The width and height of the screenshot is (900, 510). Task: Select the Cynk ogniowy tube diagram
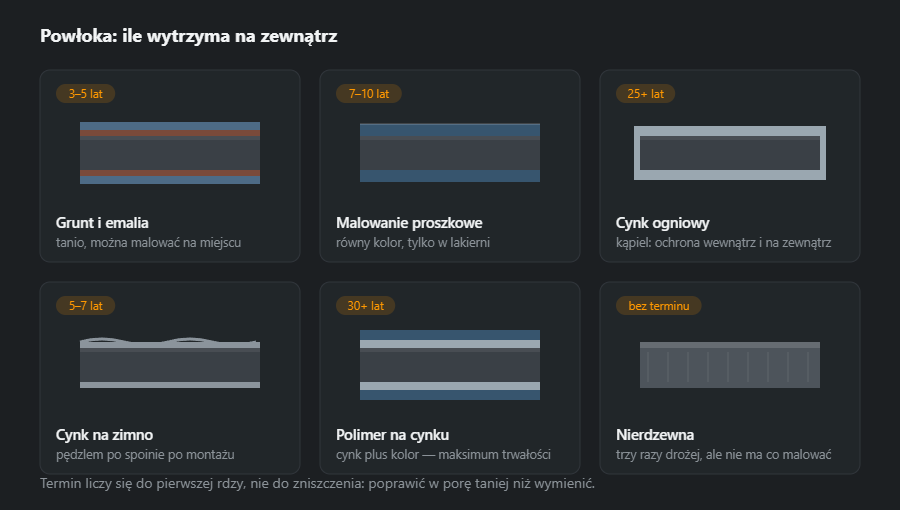click(x=730, y=153)
